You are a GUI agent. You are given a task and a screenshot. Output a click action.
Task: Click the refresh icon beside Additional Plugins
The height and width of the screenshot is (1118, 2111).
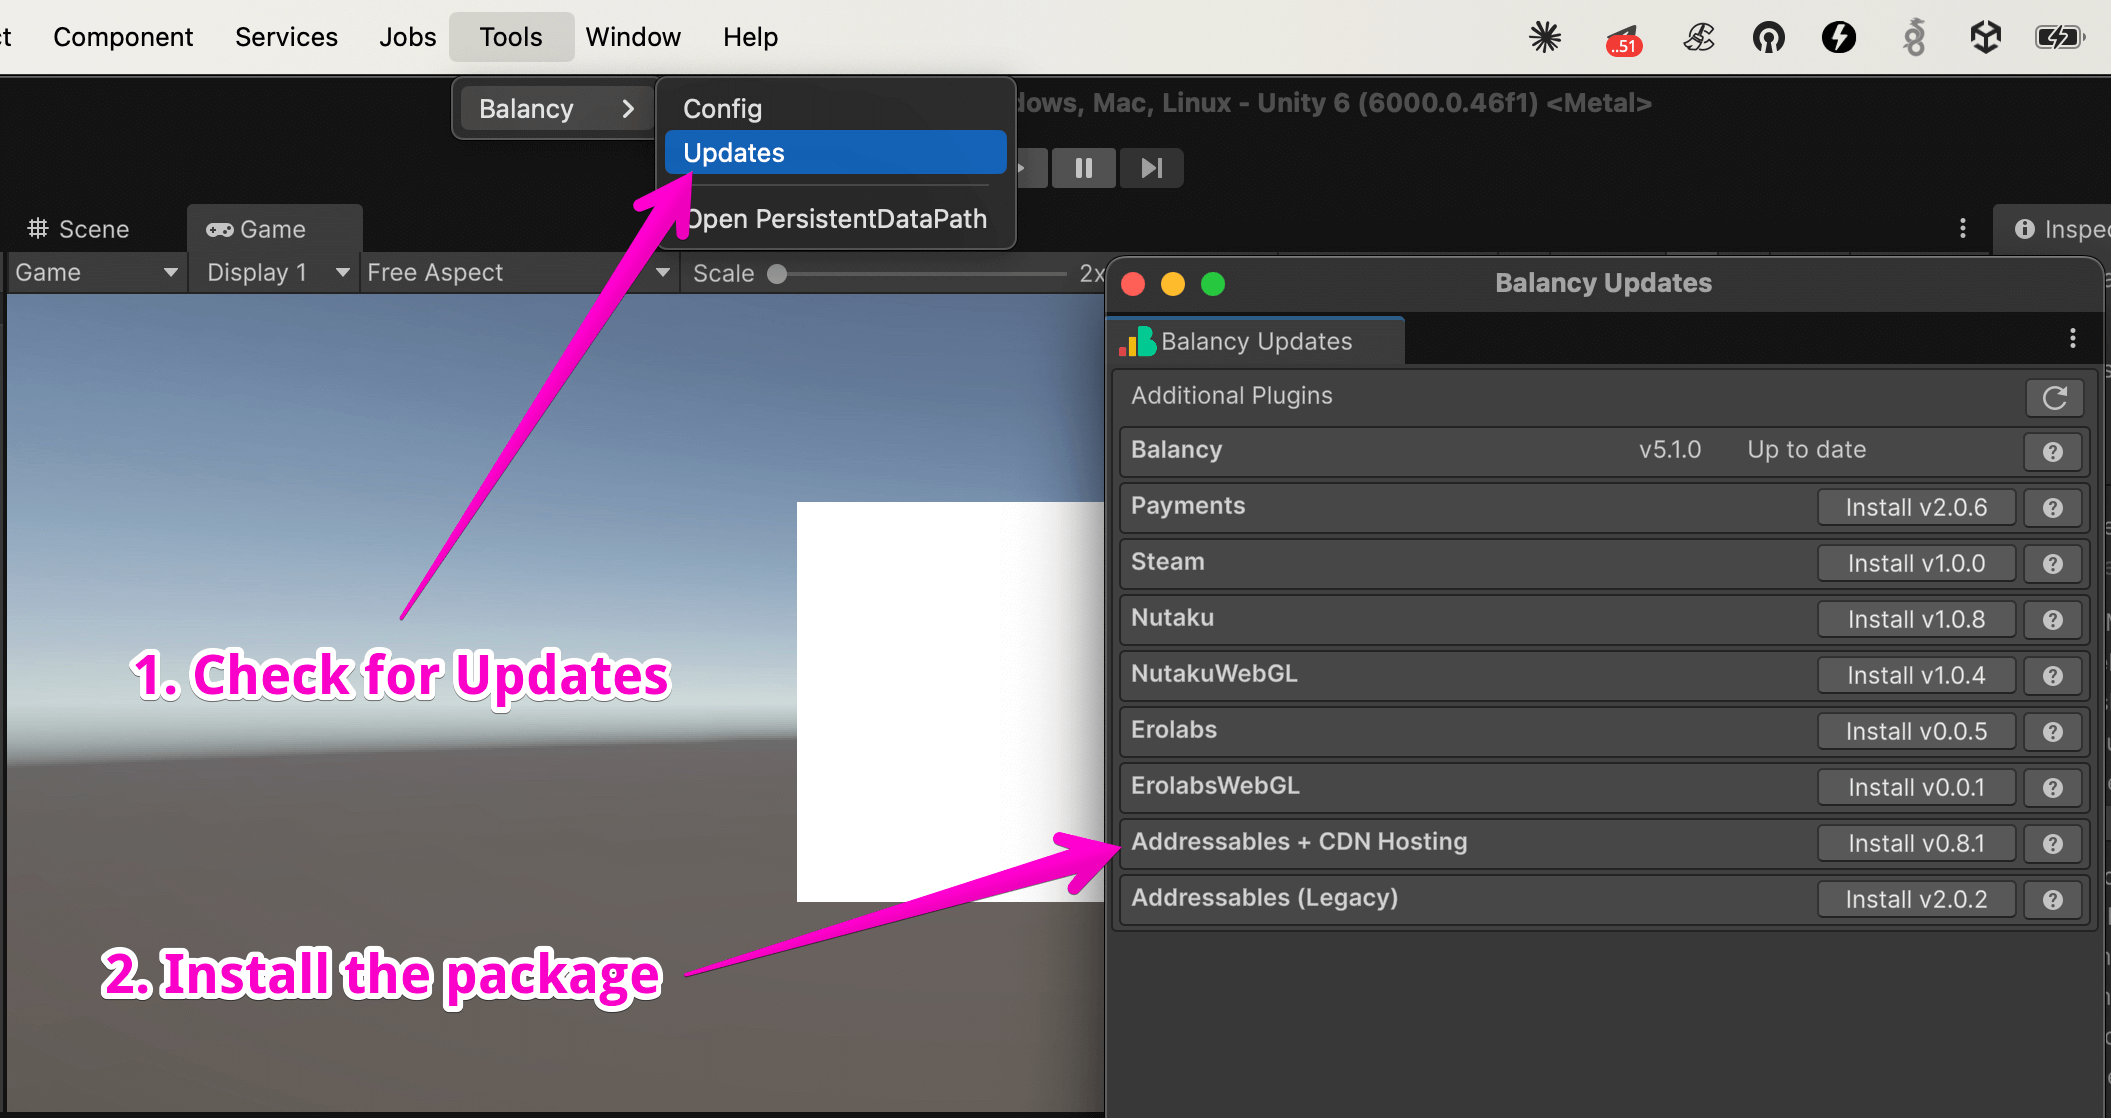[2054, 397]
